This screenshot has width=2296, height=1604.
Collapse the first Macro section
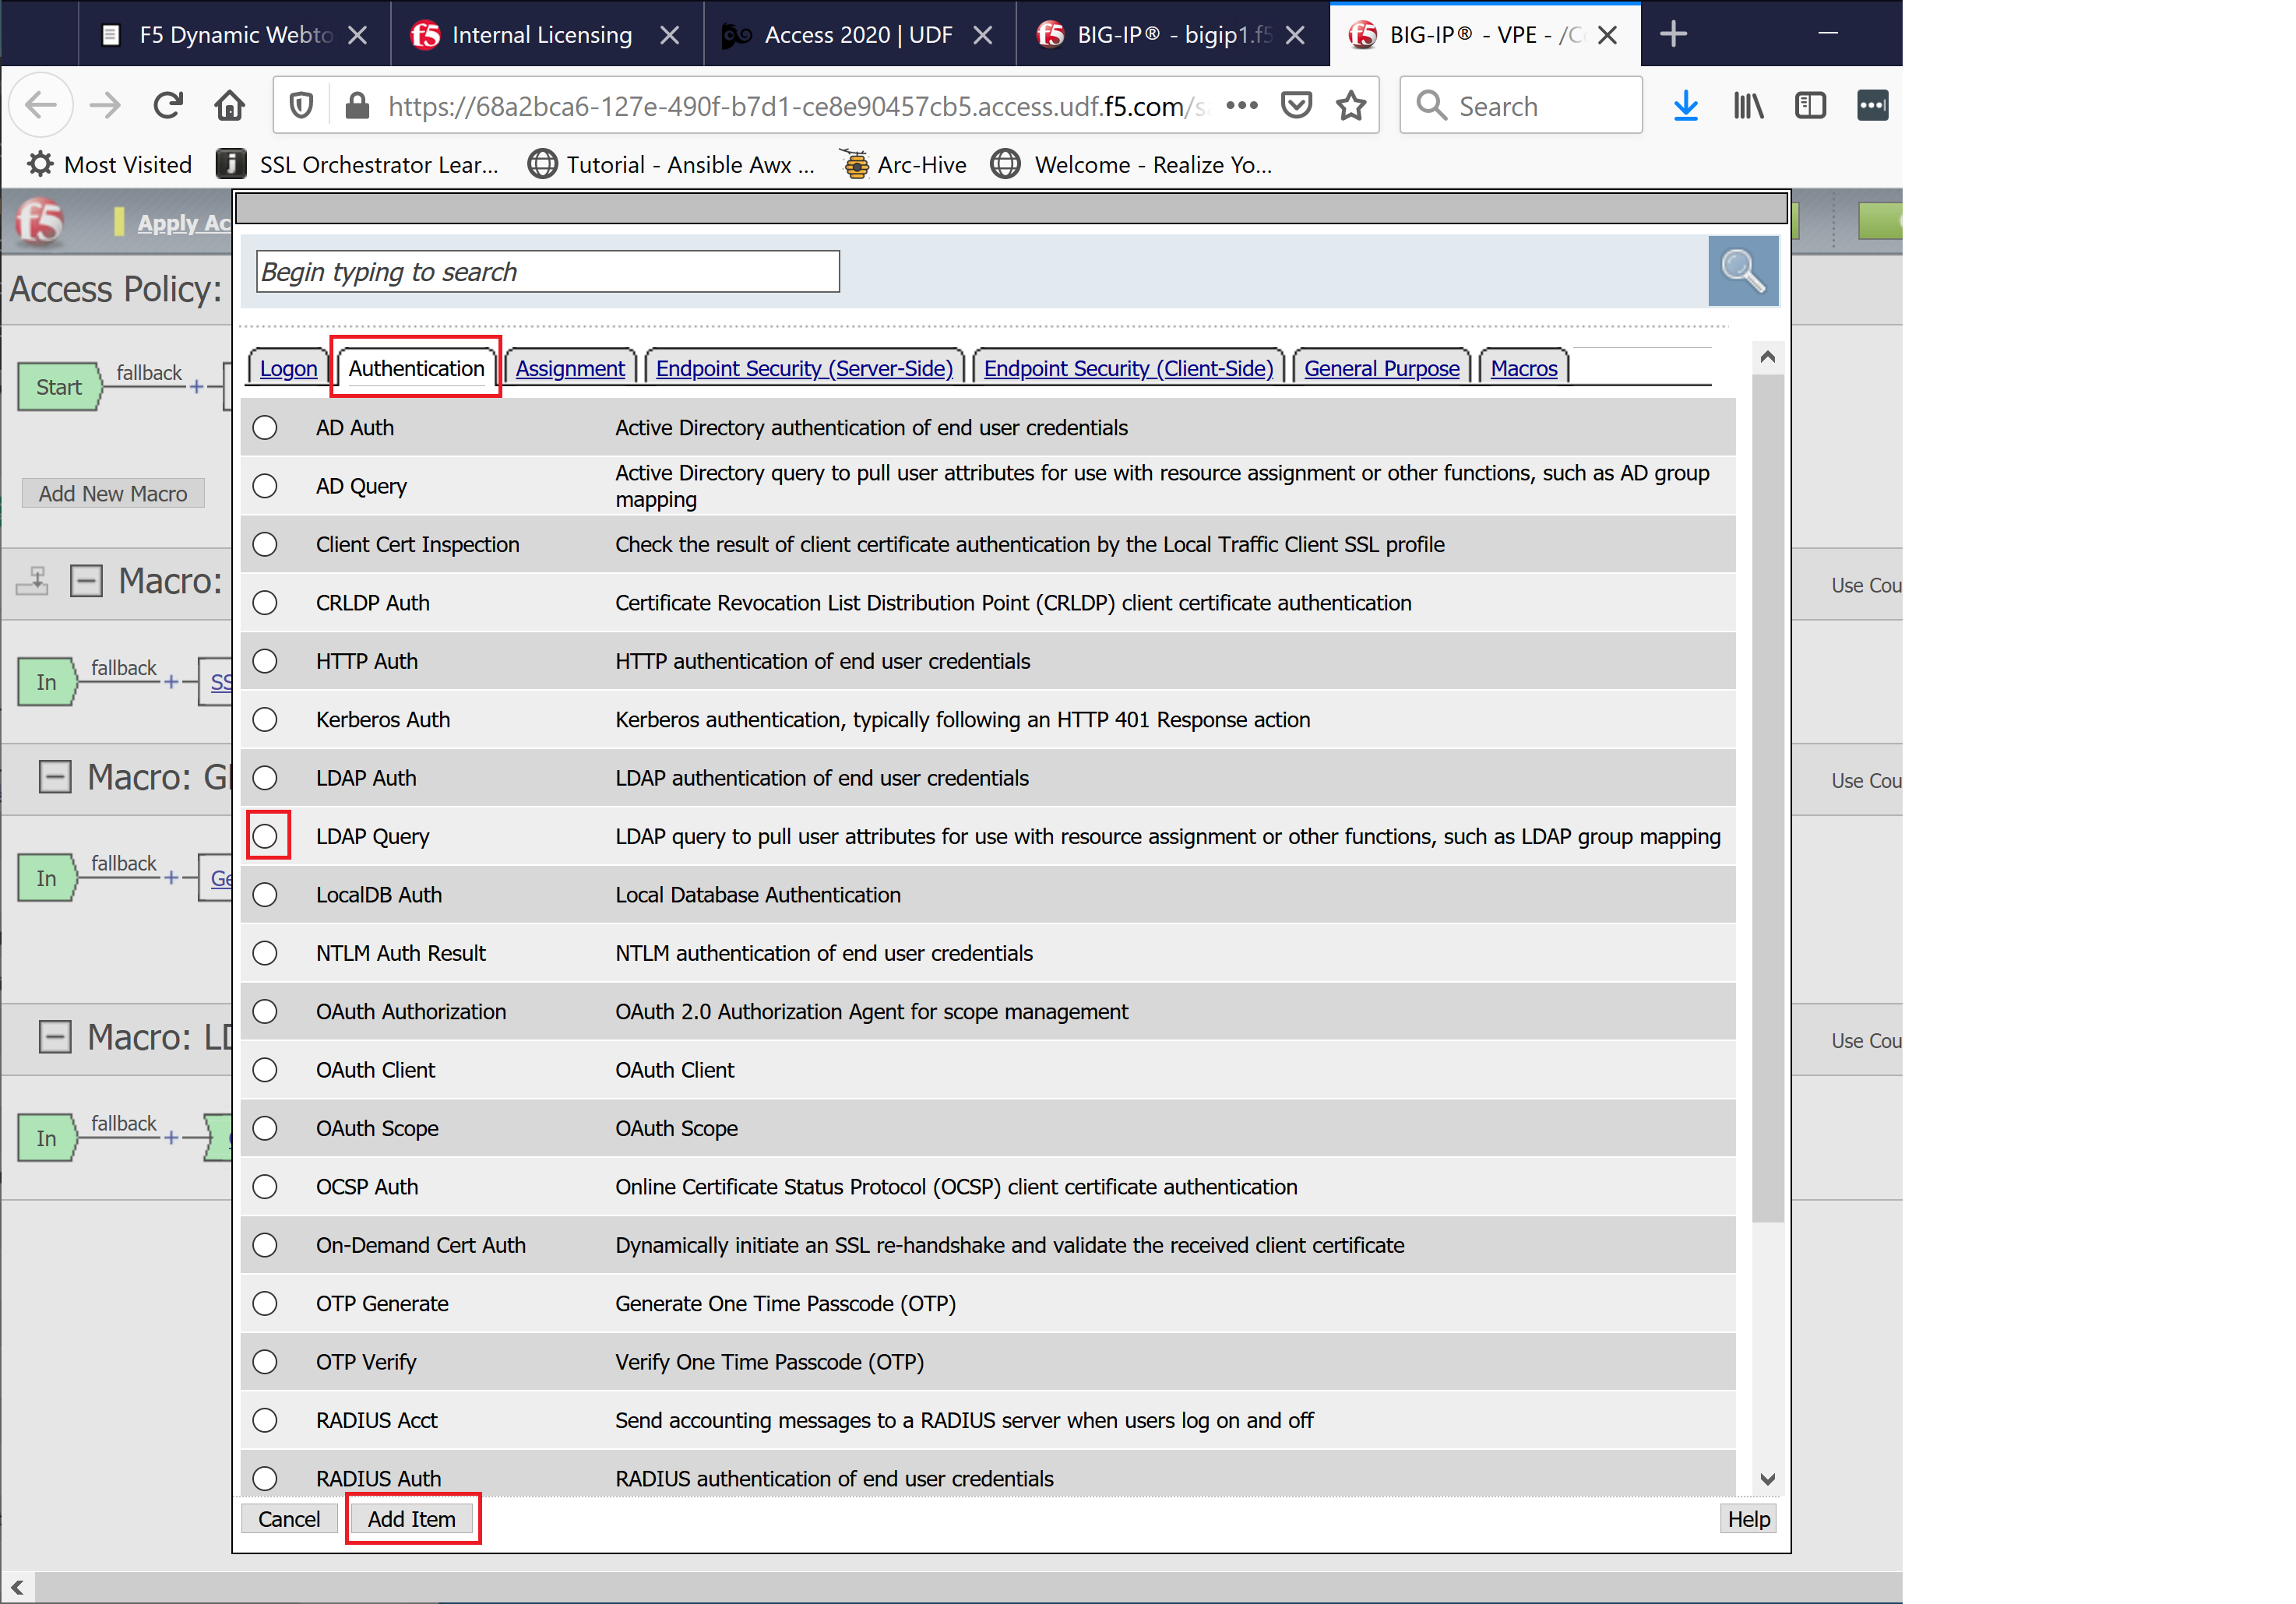pyautogui.click(x=86, y=580)
